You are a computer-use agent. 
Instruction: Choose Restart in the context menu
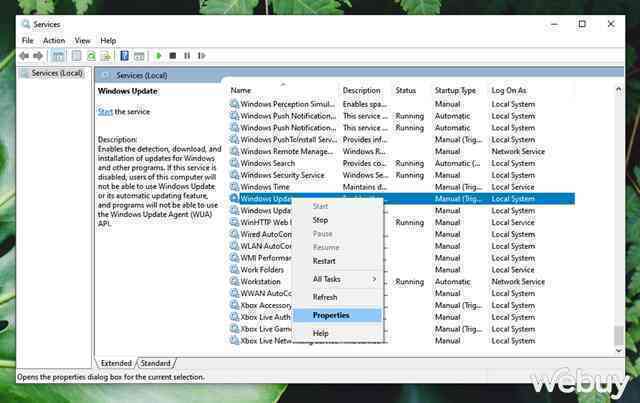tap(338, 261)
